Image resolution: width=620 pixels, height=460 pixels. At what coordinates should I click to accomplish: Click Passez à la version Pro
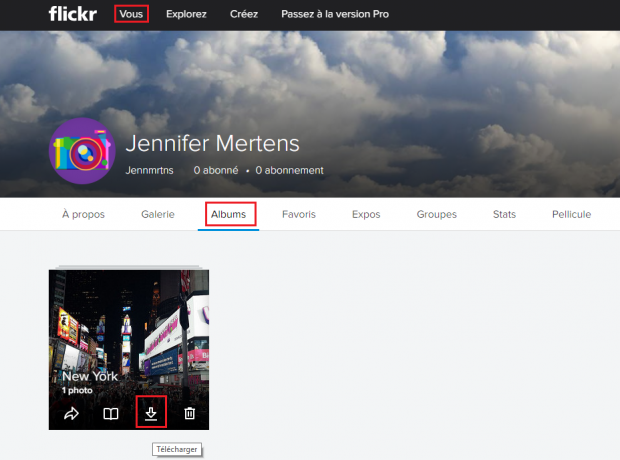[335, 14]
